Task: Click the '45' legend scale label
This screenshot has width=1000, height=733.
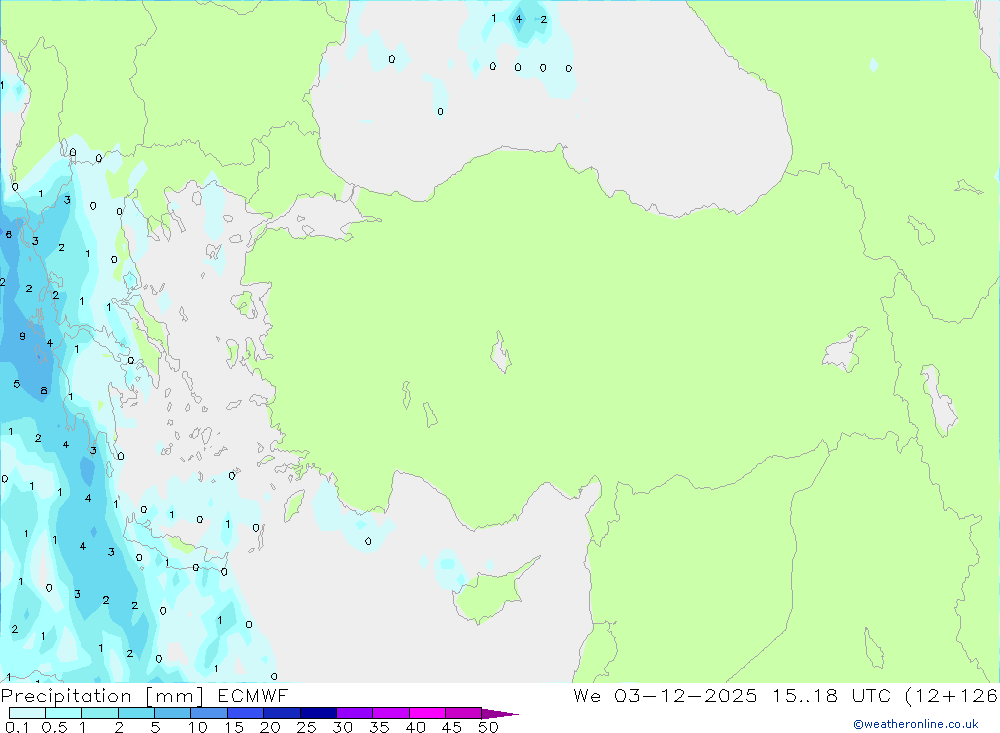Action: click(x=452, y=727)
